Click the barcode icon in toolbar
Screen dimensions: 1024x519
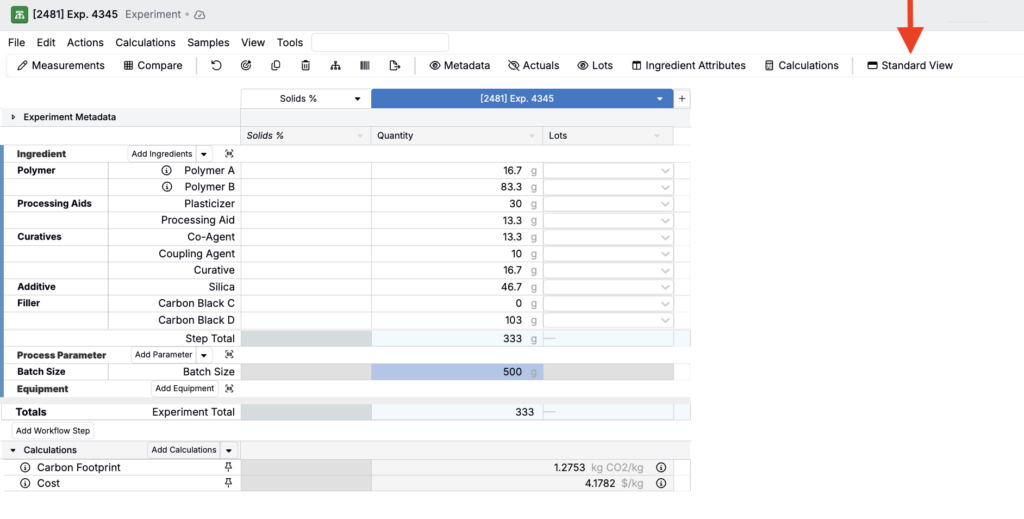click(365, 66)
